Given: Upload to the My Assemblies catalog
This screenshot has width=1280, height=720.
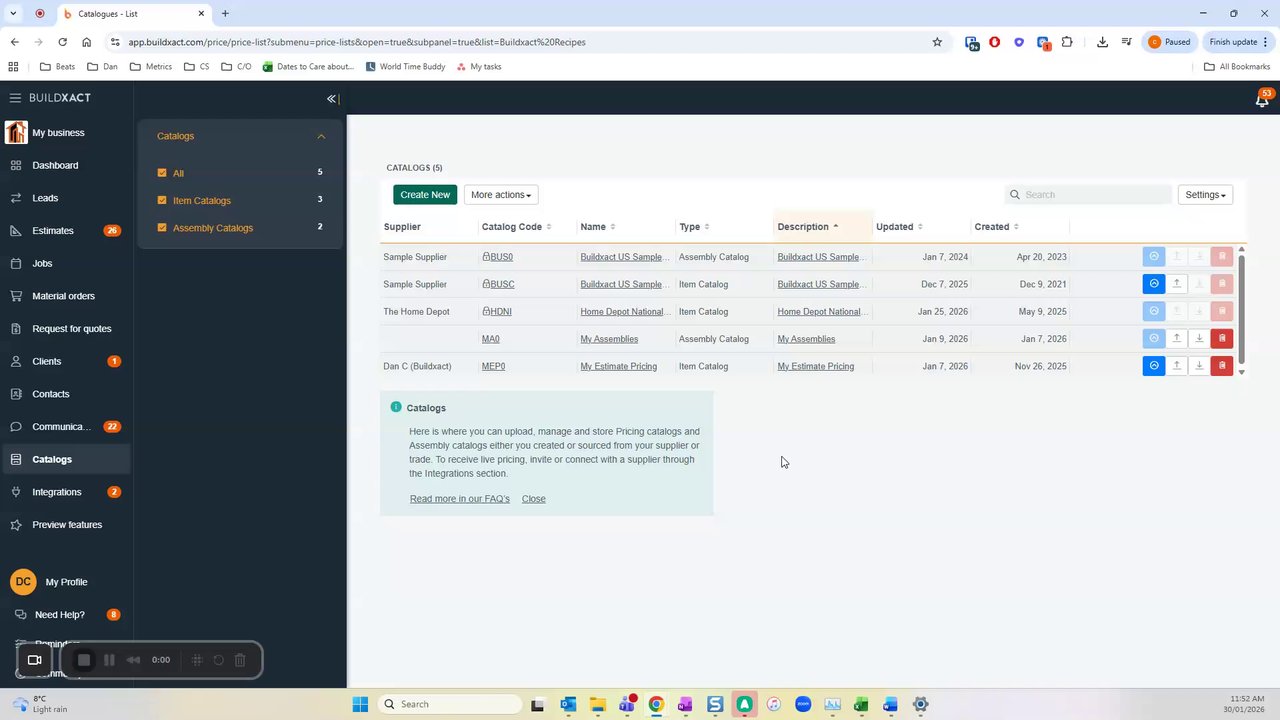Looking at the screenshot, I should pos(1177,339).
